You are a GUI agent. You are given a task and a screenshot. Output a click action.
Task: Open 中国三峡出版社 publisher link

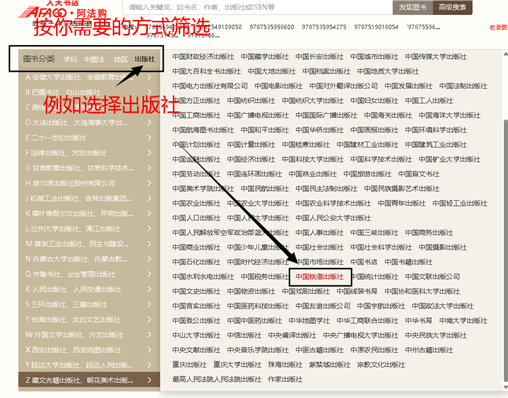tap(374, 233)
